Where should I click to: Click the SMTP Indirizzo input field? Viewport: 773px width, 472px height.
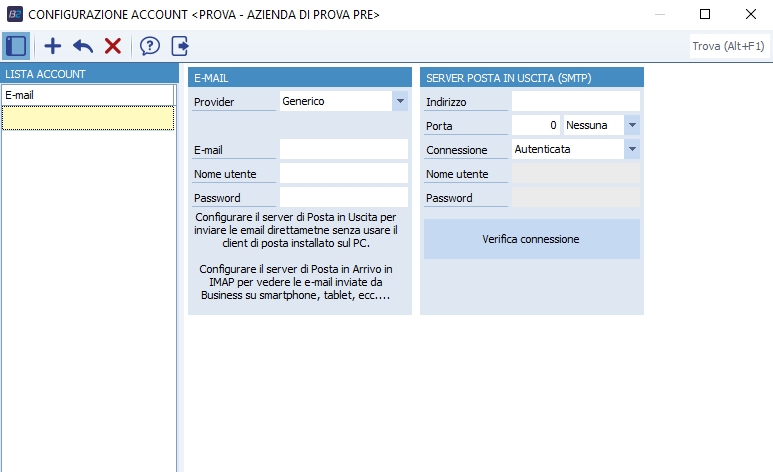point(575,101)
